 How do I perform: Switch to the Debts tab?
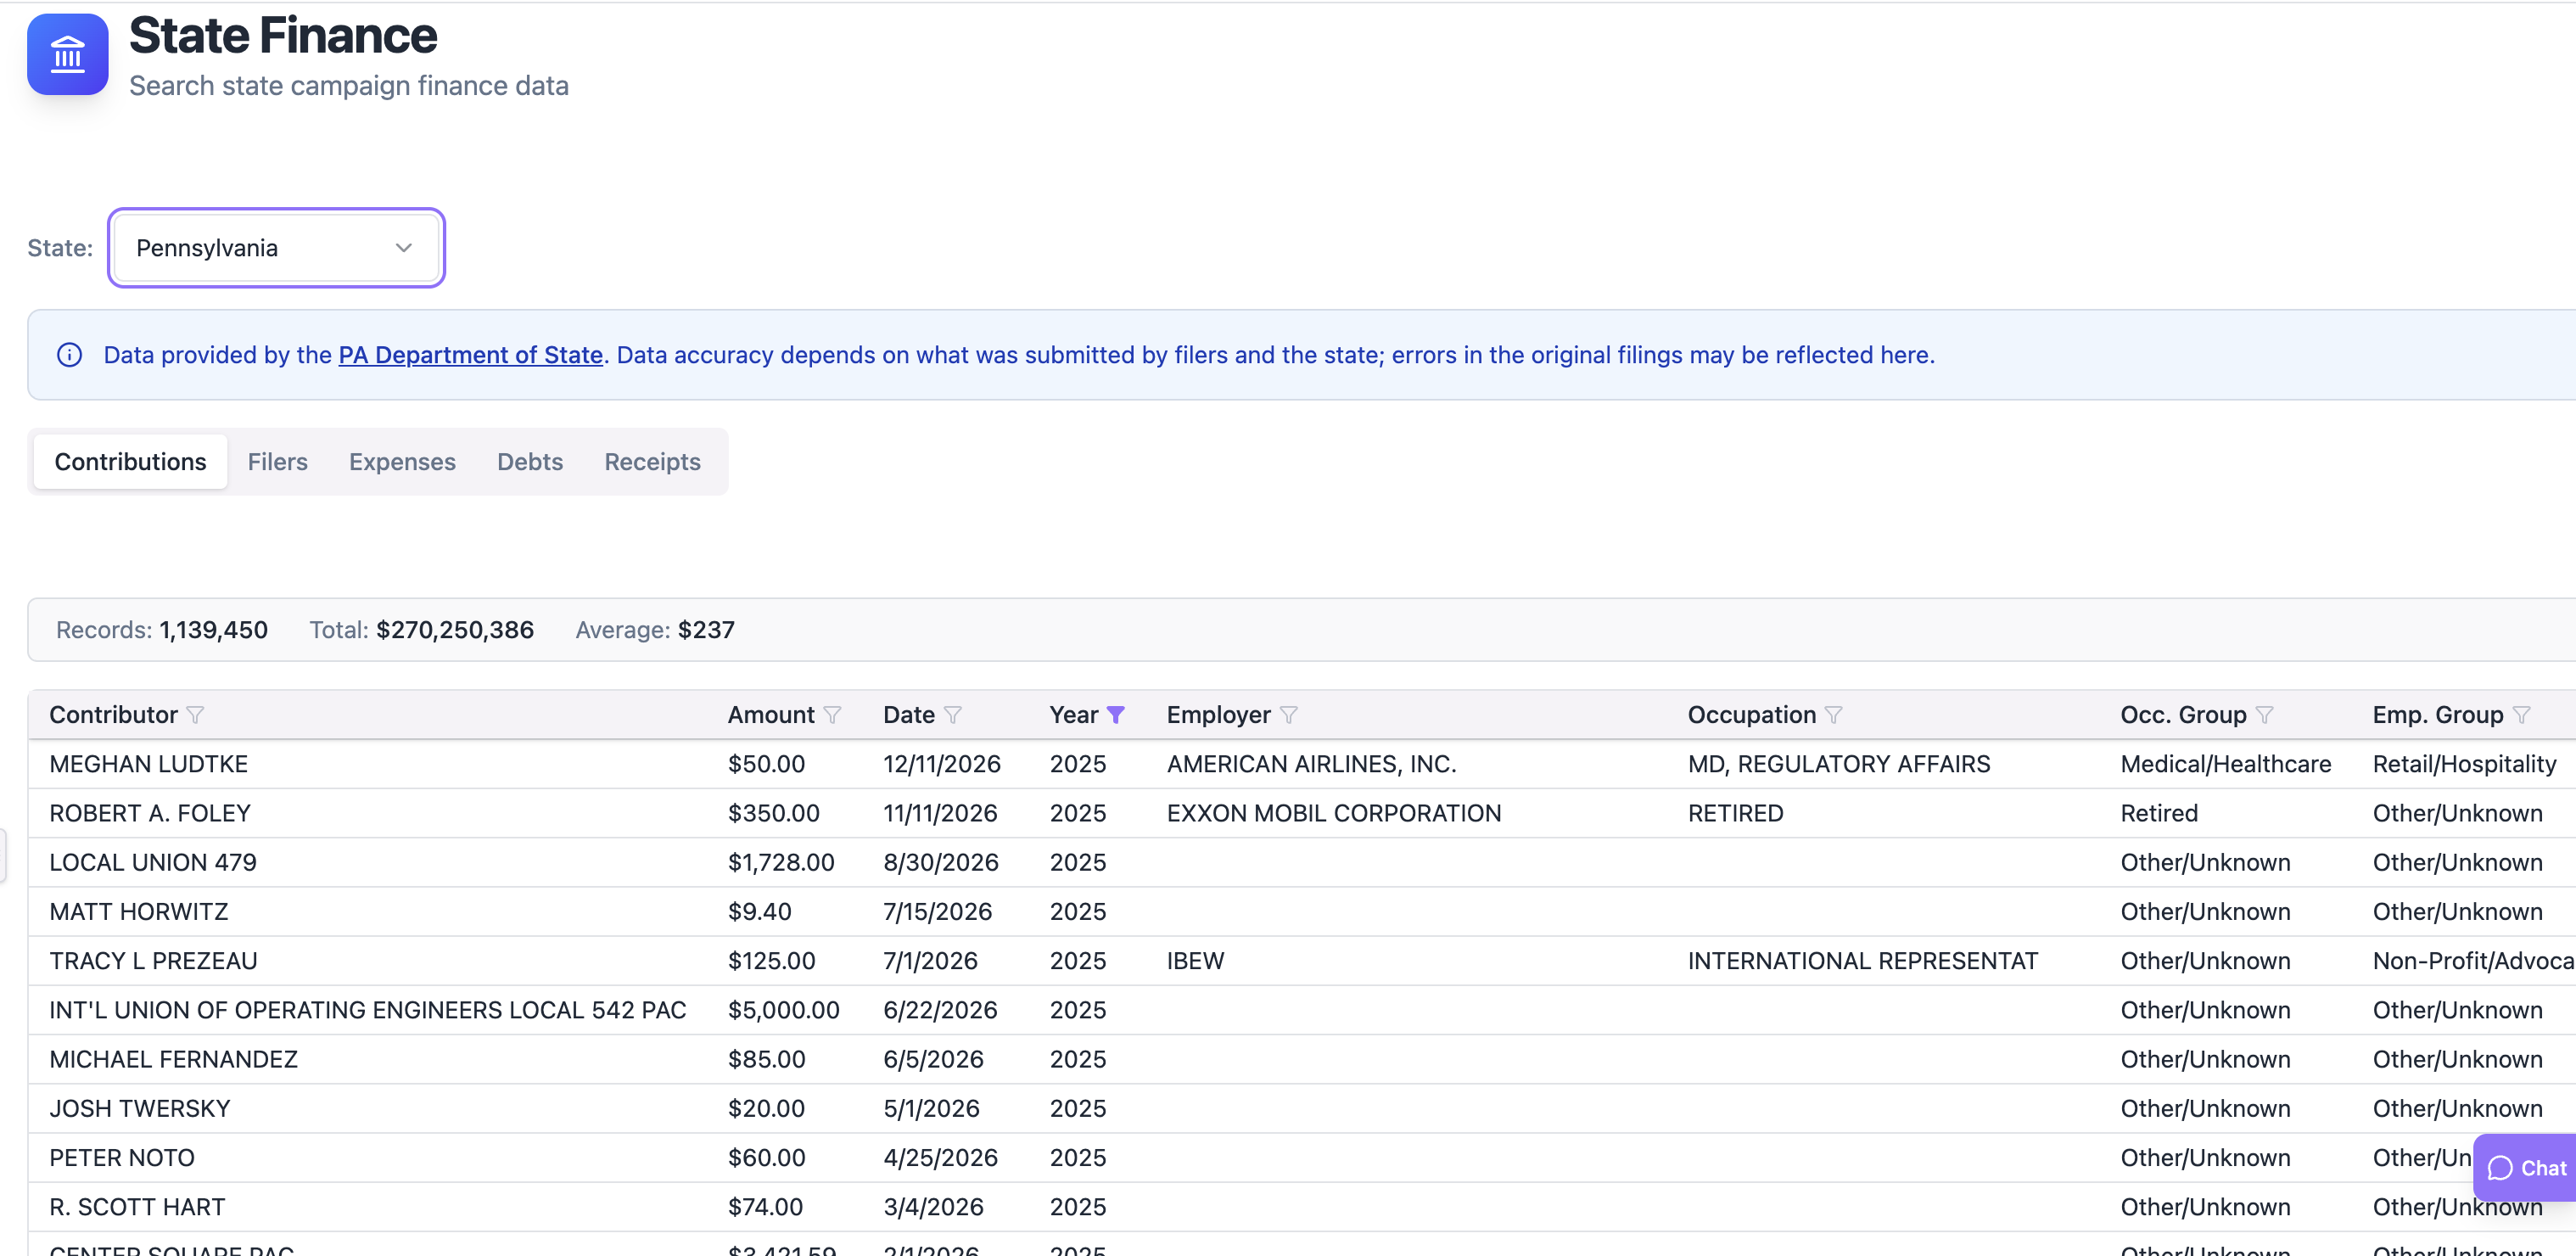[530, 462]
